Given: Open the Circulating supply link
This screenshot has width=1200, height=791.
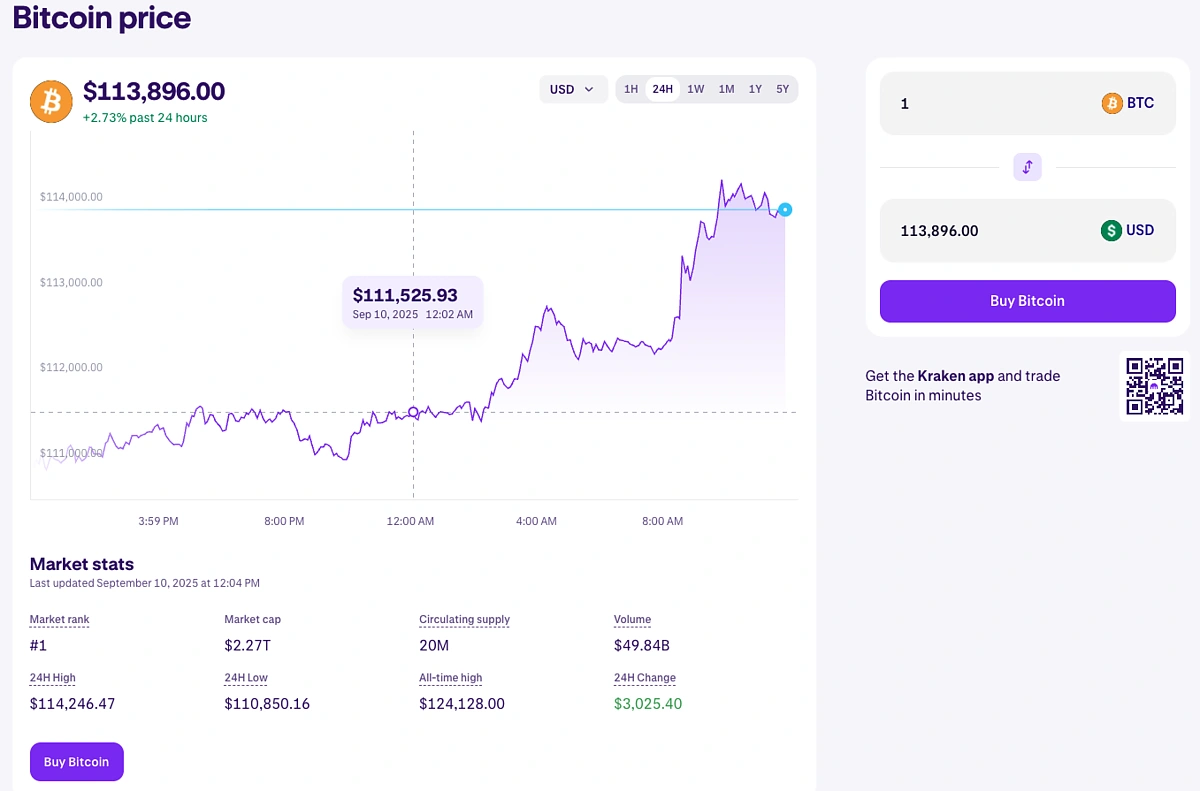Looking at the screenshot, I should click(464, 619).
